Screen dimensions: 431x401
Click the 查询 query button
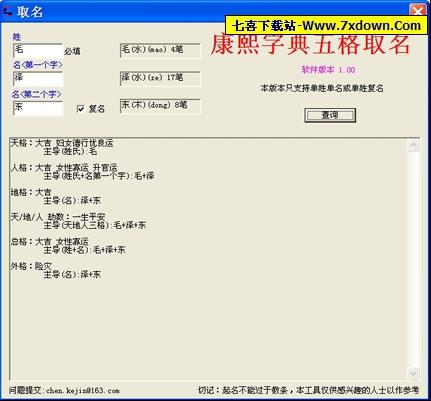point(330,115)
